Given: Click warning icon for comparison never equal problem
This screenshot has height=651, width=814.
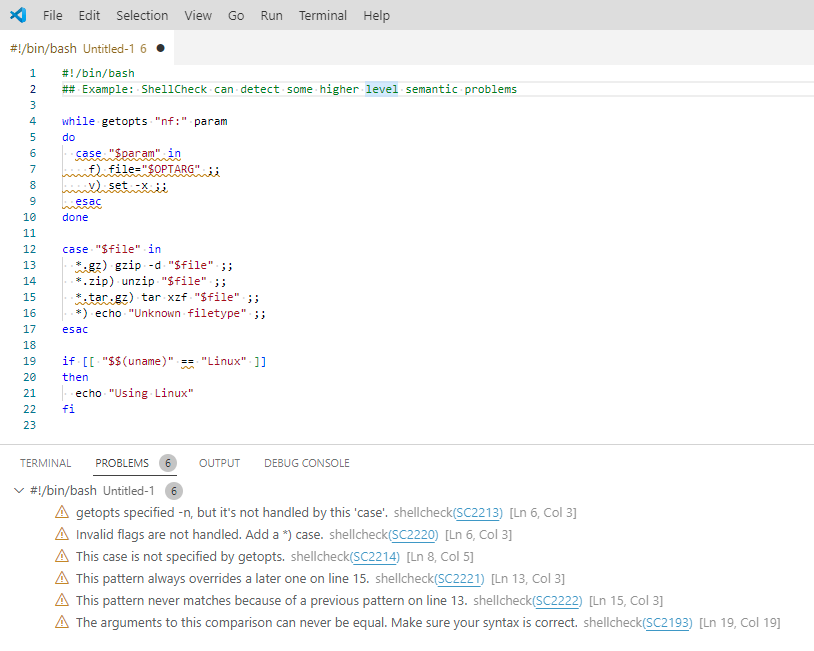Looking at the screenshot, I should [x=62, y=622].
